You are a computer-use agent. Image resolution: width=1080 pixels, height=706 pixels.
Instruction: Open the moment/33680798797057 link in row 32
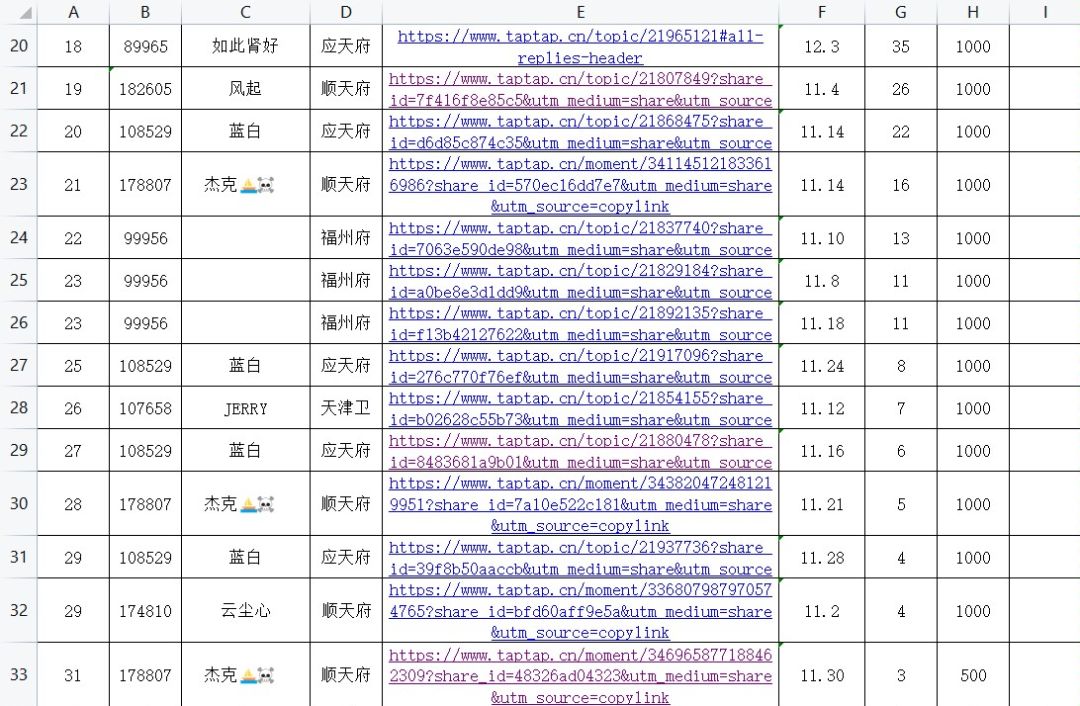pyautogui.click(x=581, y=611)
